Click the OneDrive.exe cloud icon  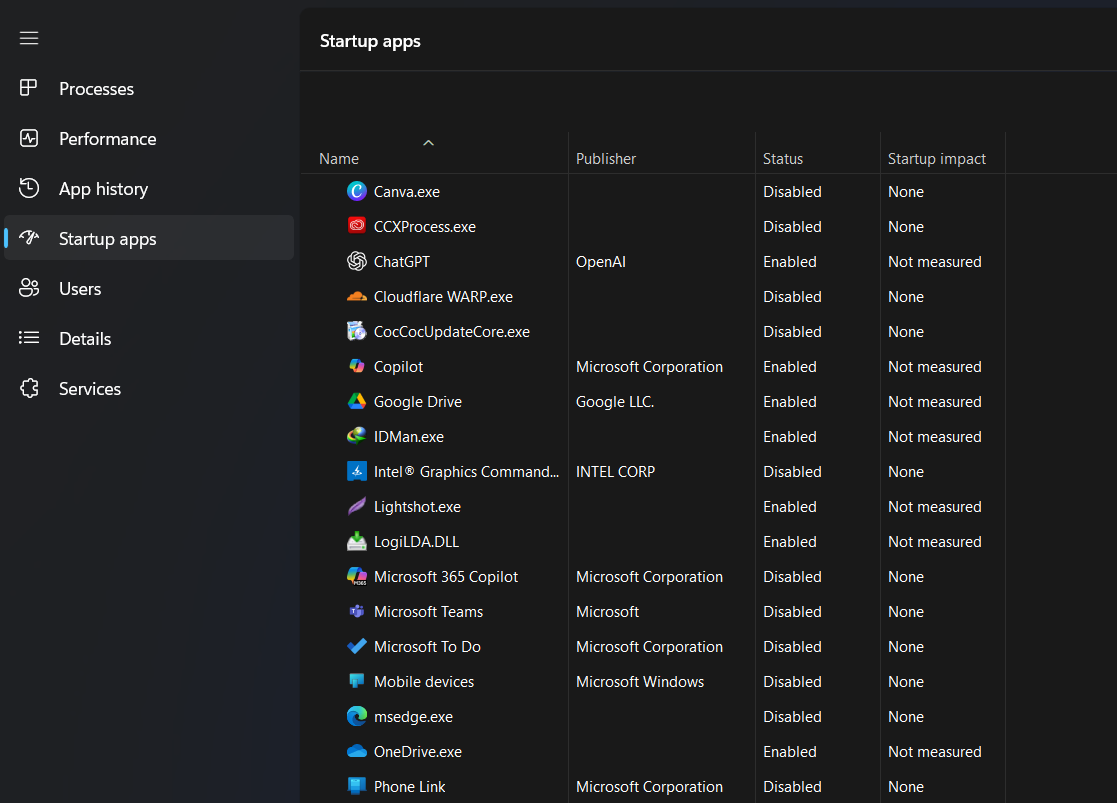(x=357, y=751)
